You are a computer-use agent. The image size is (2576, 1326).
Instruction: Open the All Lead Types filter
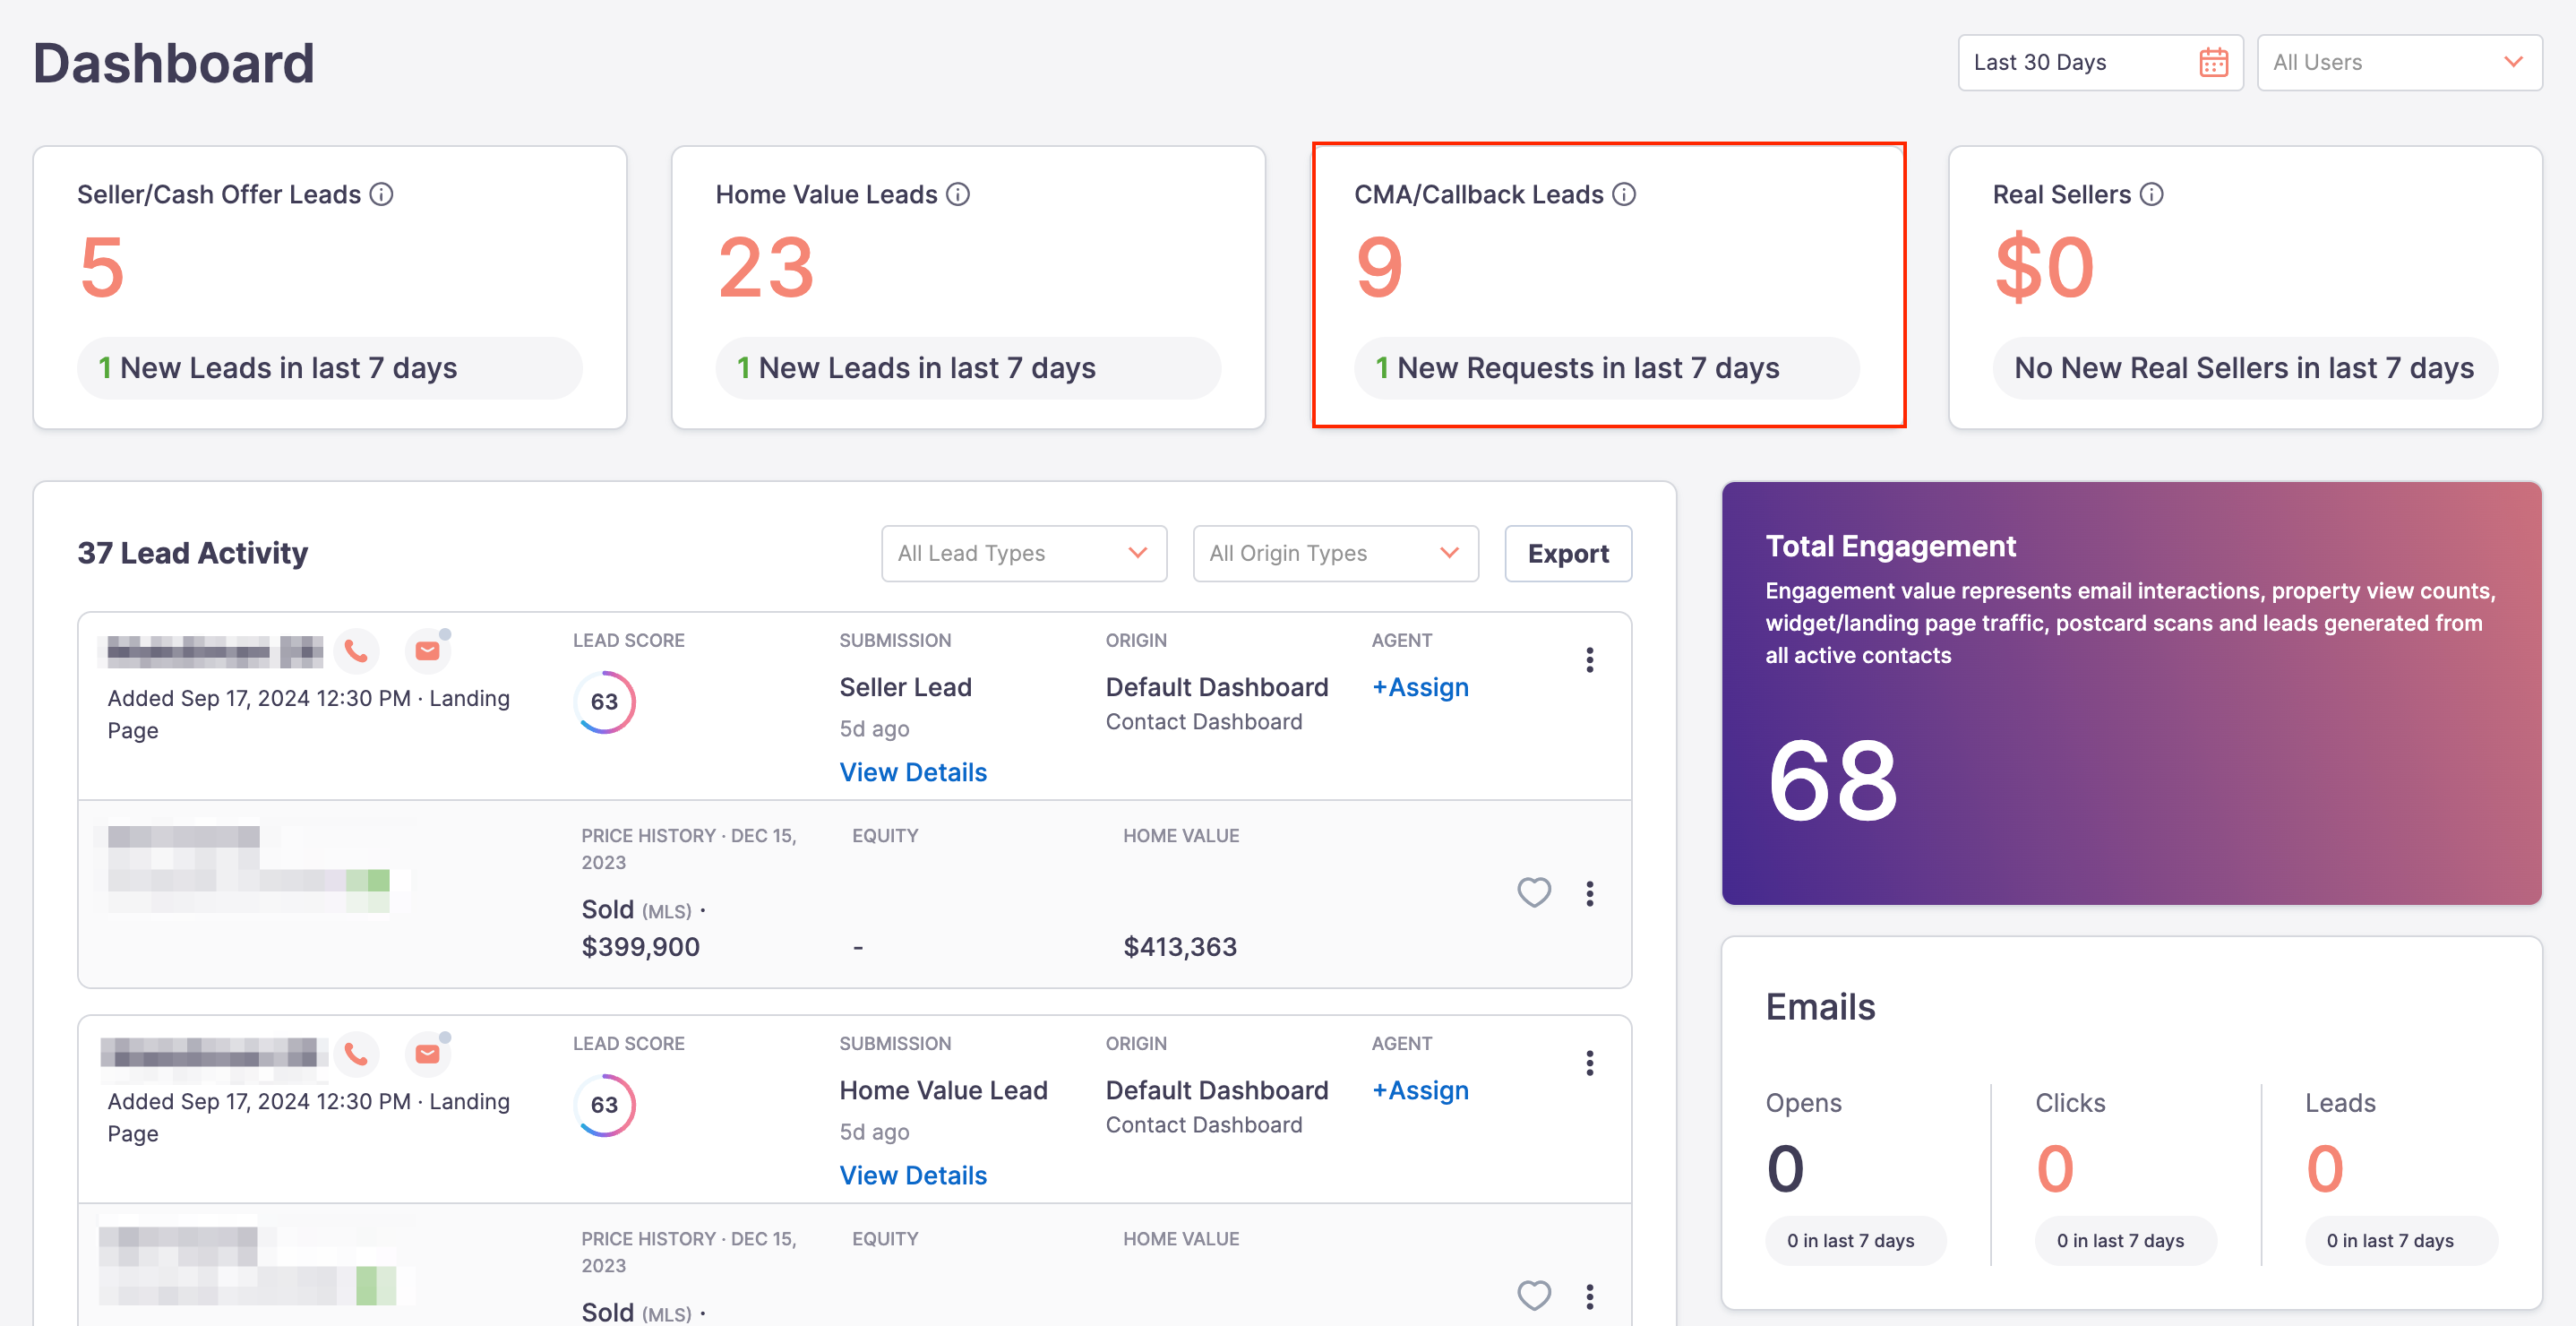[x=1024, y=553]
